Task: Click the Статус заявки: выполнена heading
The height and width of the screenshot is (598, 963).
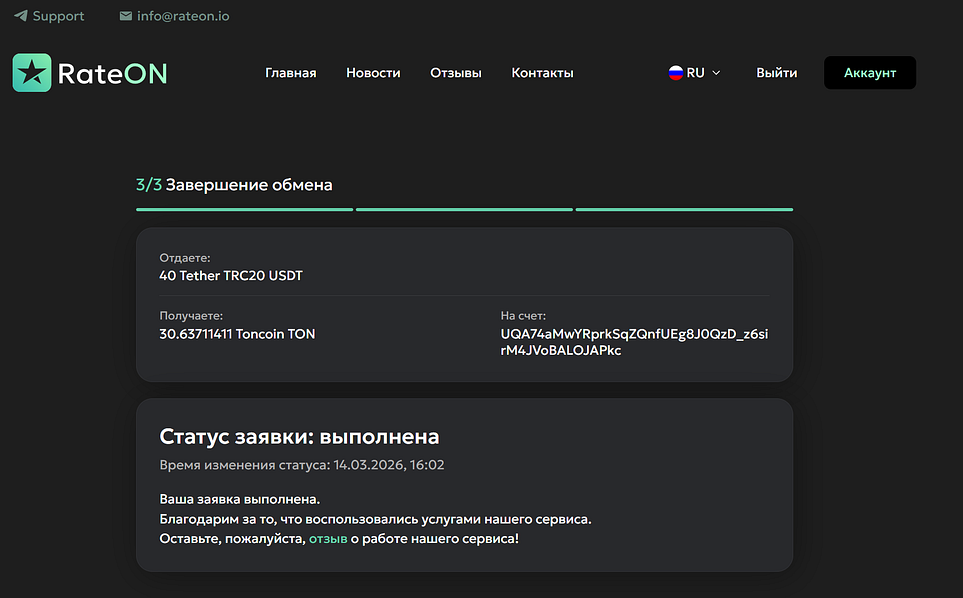Action: pos(299,437)
